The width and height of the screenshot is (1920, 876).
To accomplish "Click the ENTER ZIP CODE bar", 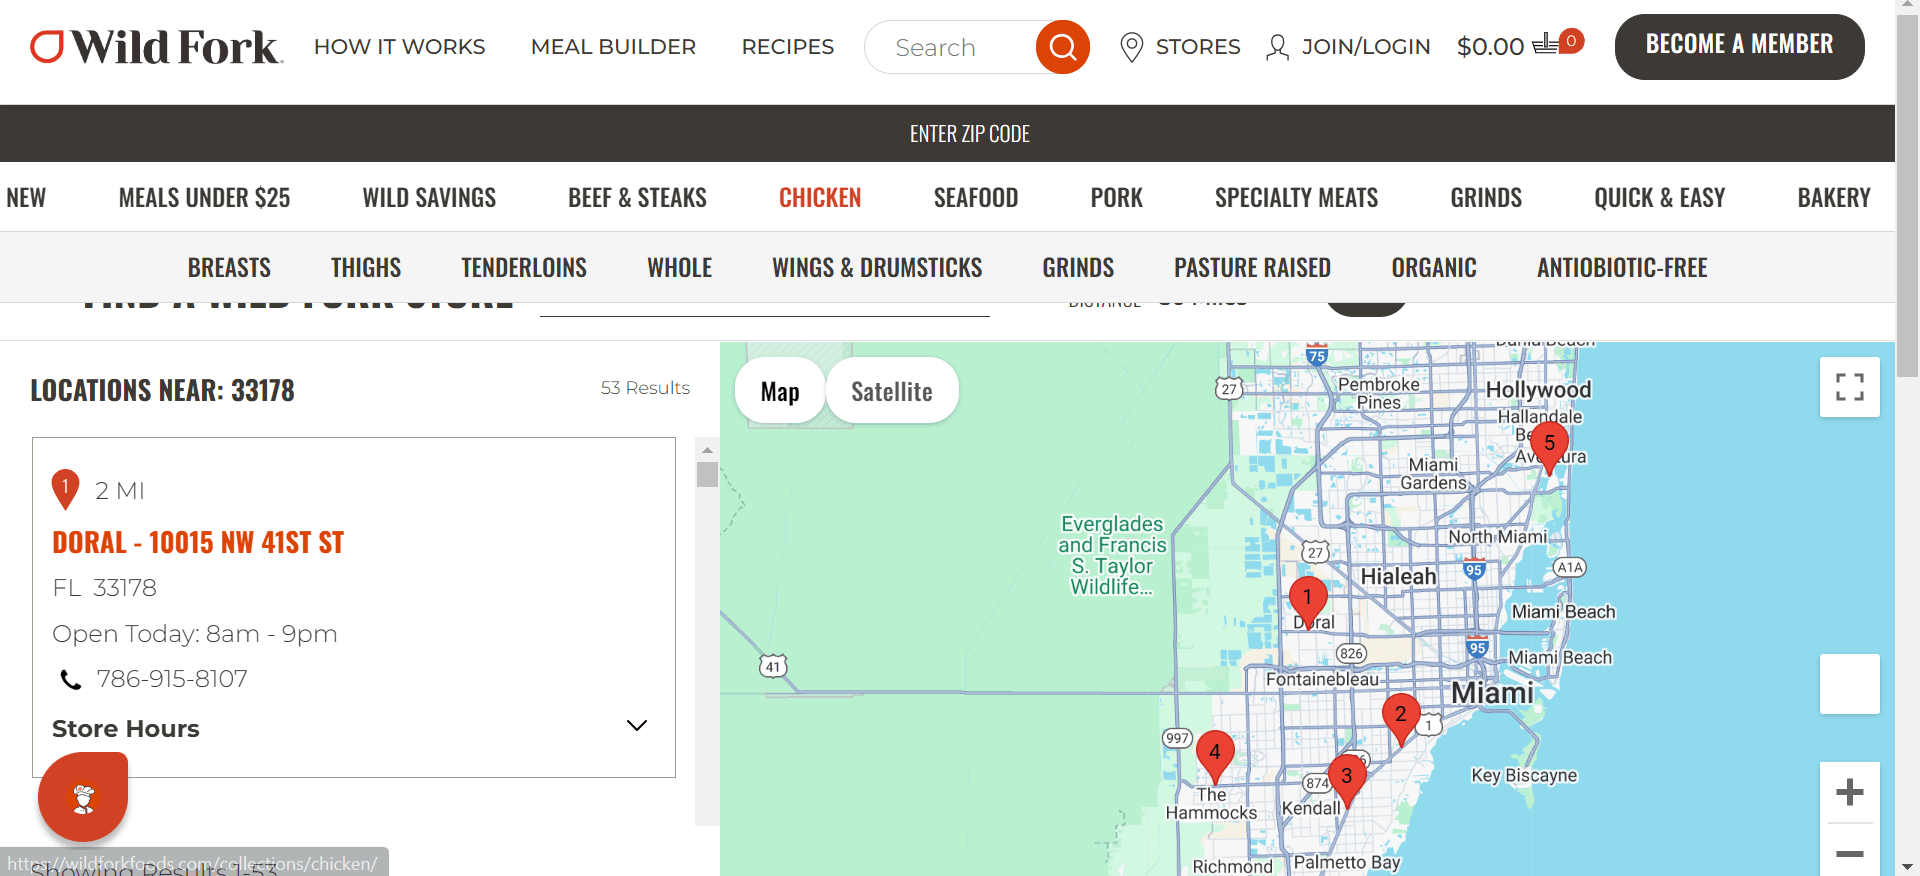I will (x=969, y=134).
